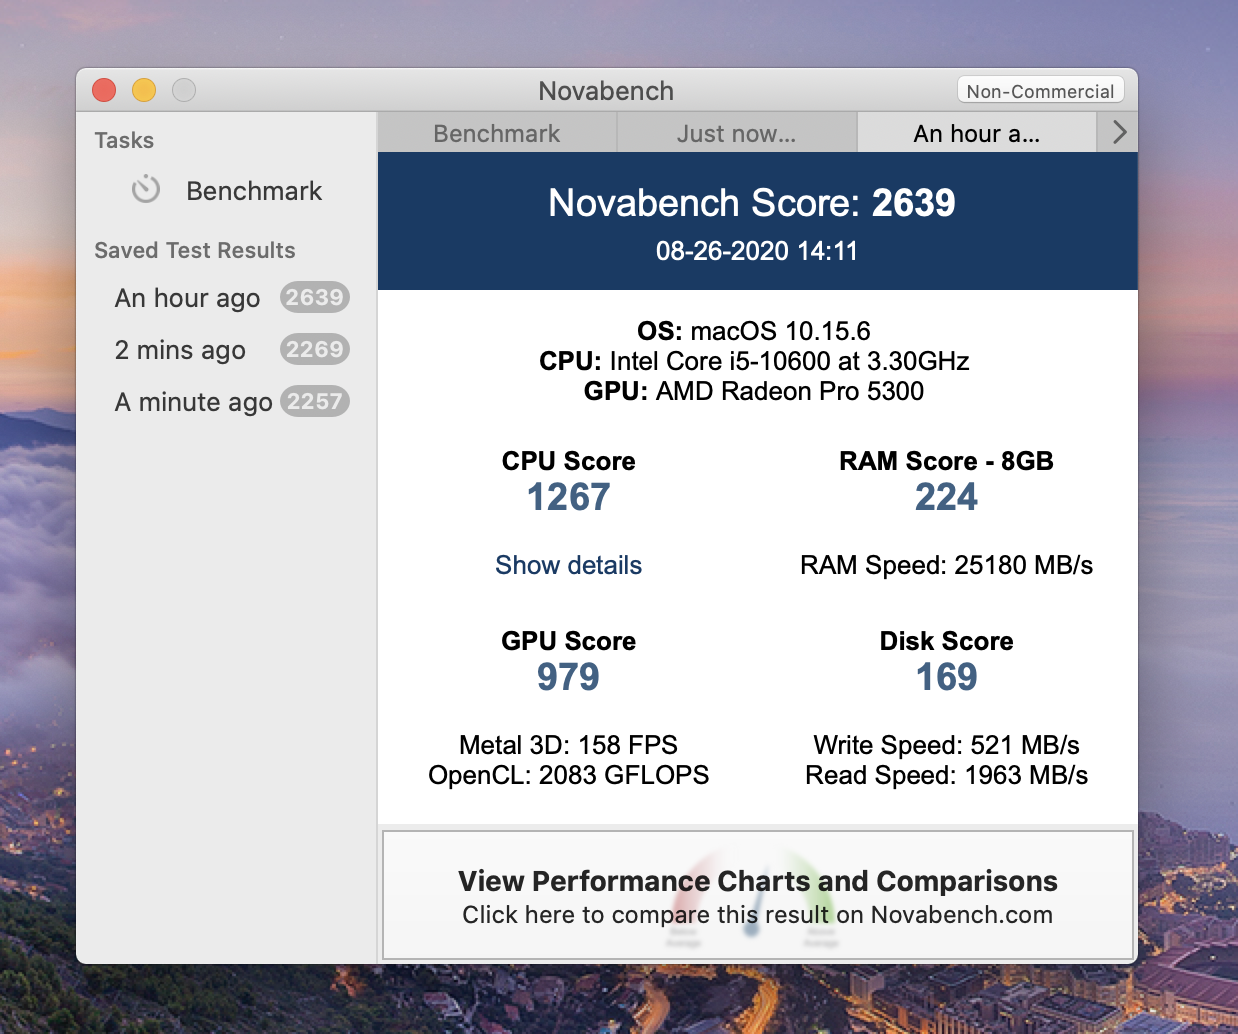Click the Non-Commercial license button
The image size is (1238, 1034).
pos(1040,91)
